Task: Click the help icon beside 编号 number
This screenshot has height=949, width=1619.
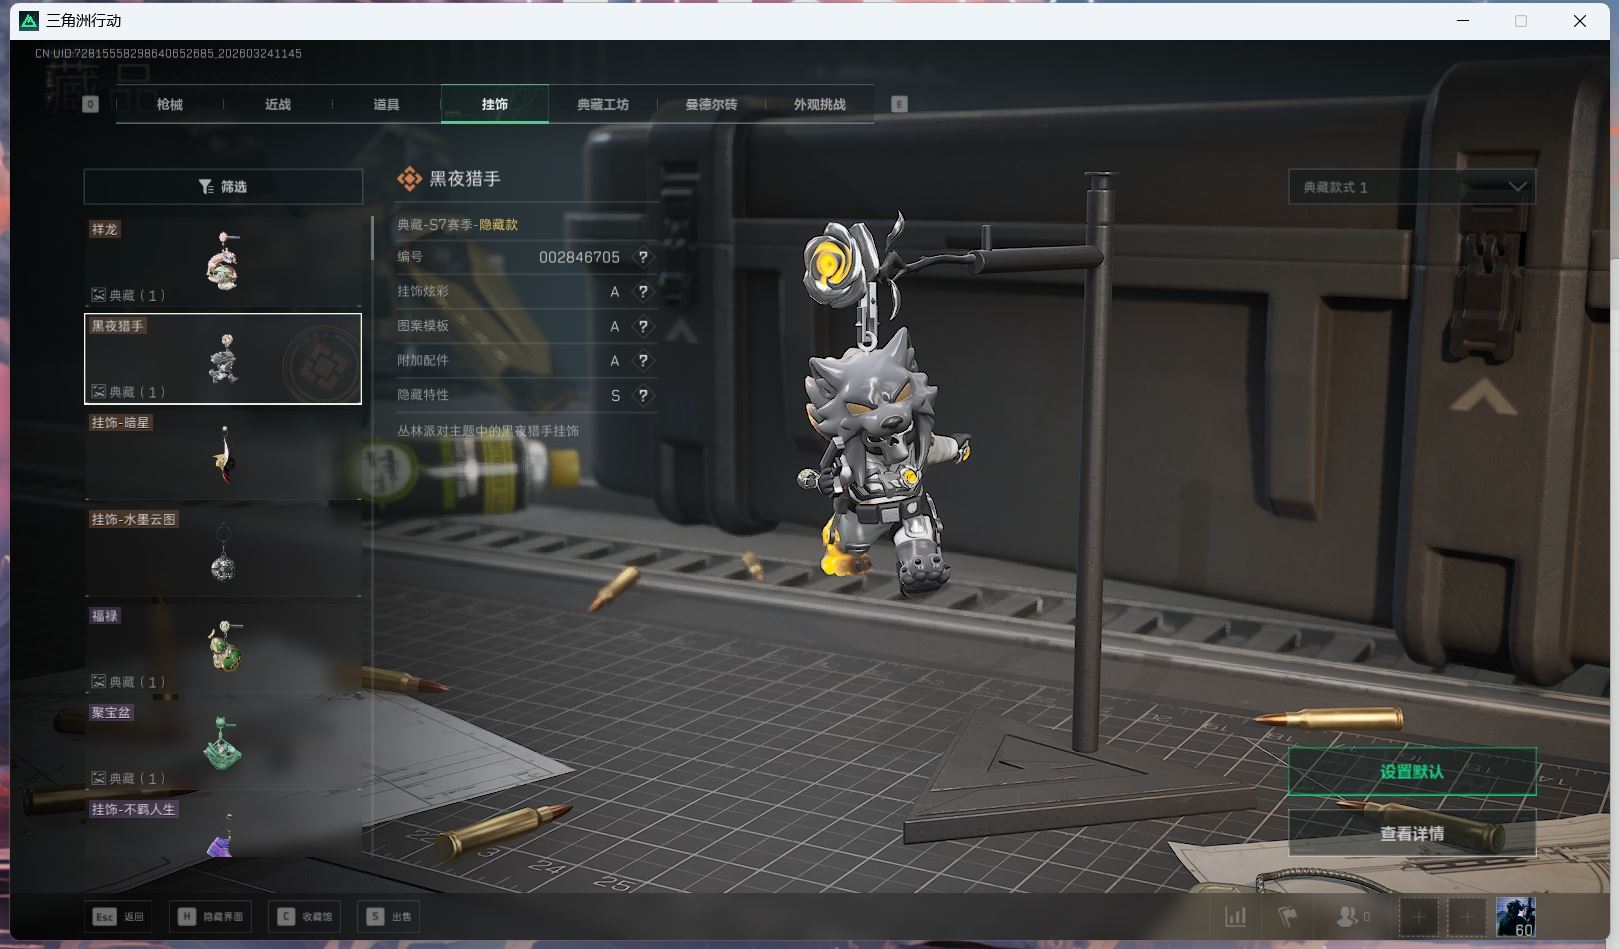Action: pos(643,257)
